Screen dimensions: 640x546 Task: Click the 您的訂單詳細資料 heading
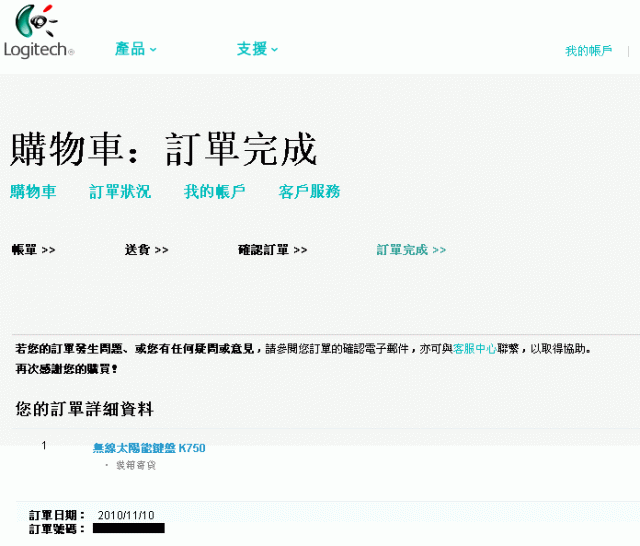click(84, 409)
